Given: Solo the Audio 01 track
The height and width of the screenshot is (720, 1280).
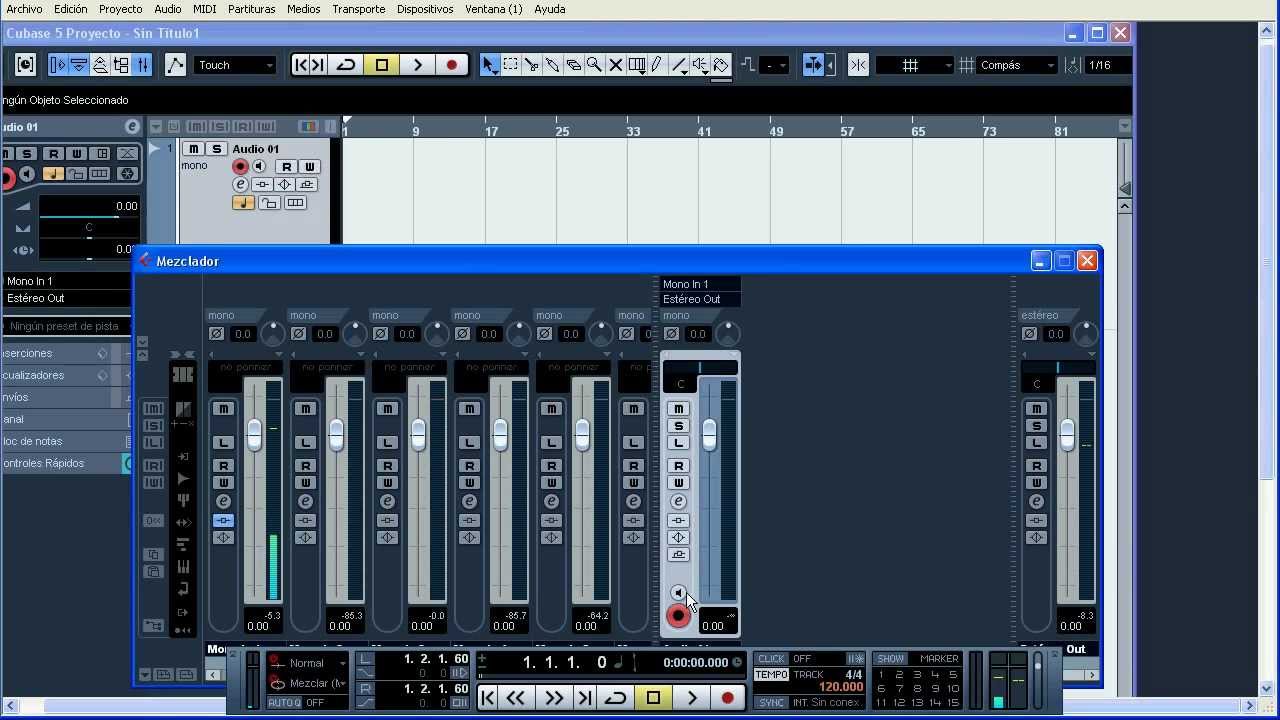Looking at the screenshot, I should (215, 149).
